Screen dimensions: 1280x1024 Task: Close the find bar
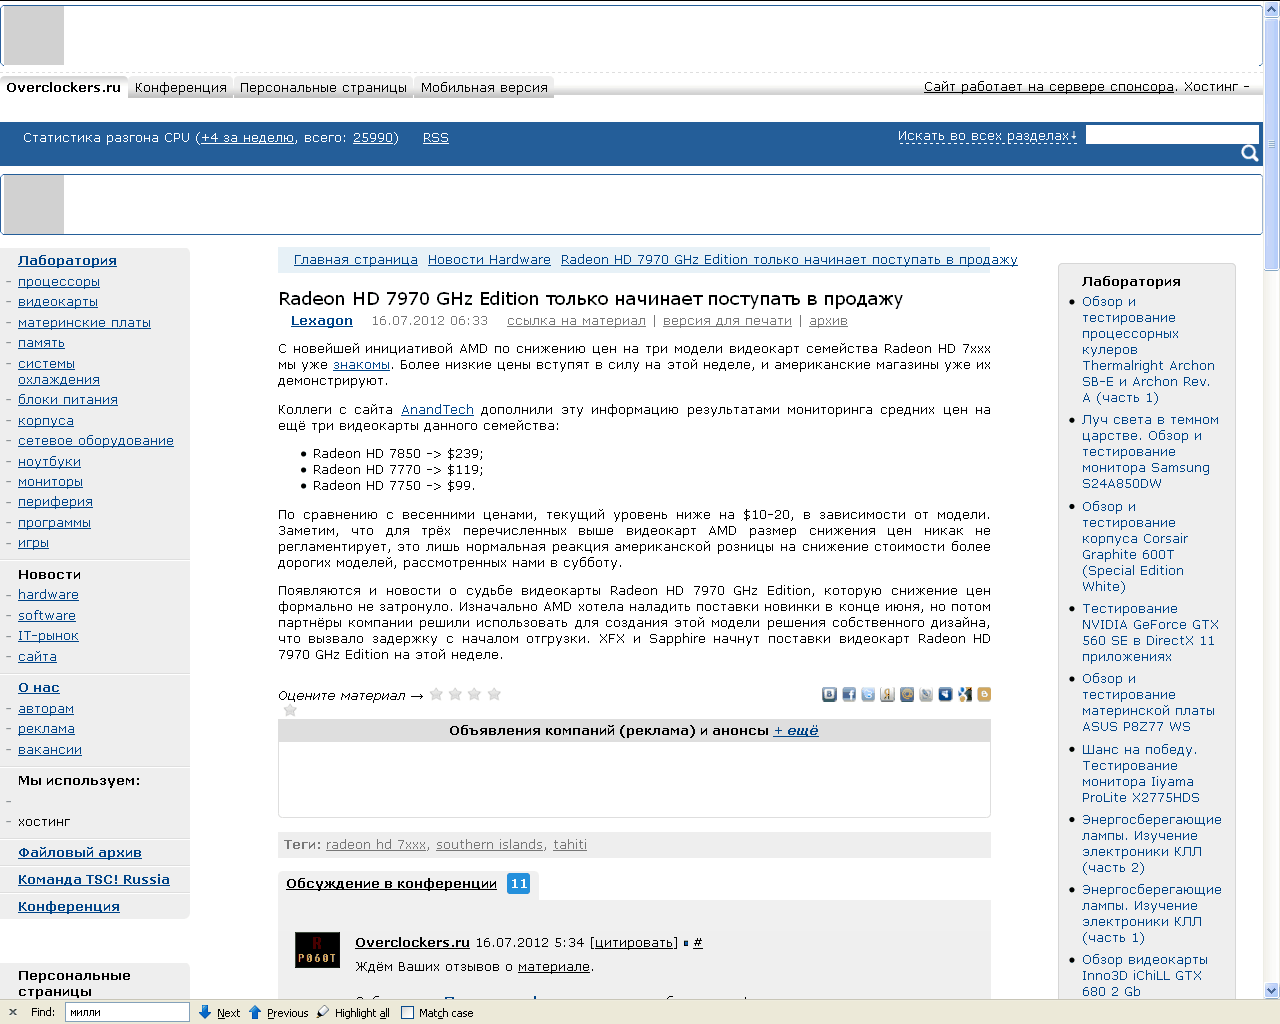tap(13, 1012)
